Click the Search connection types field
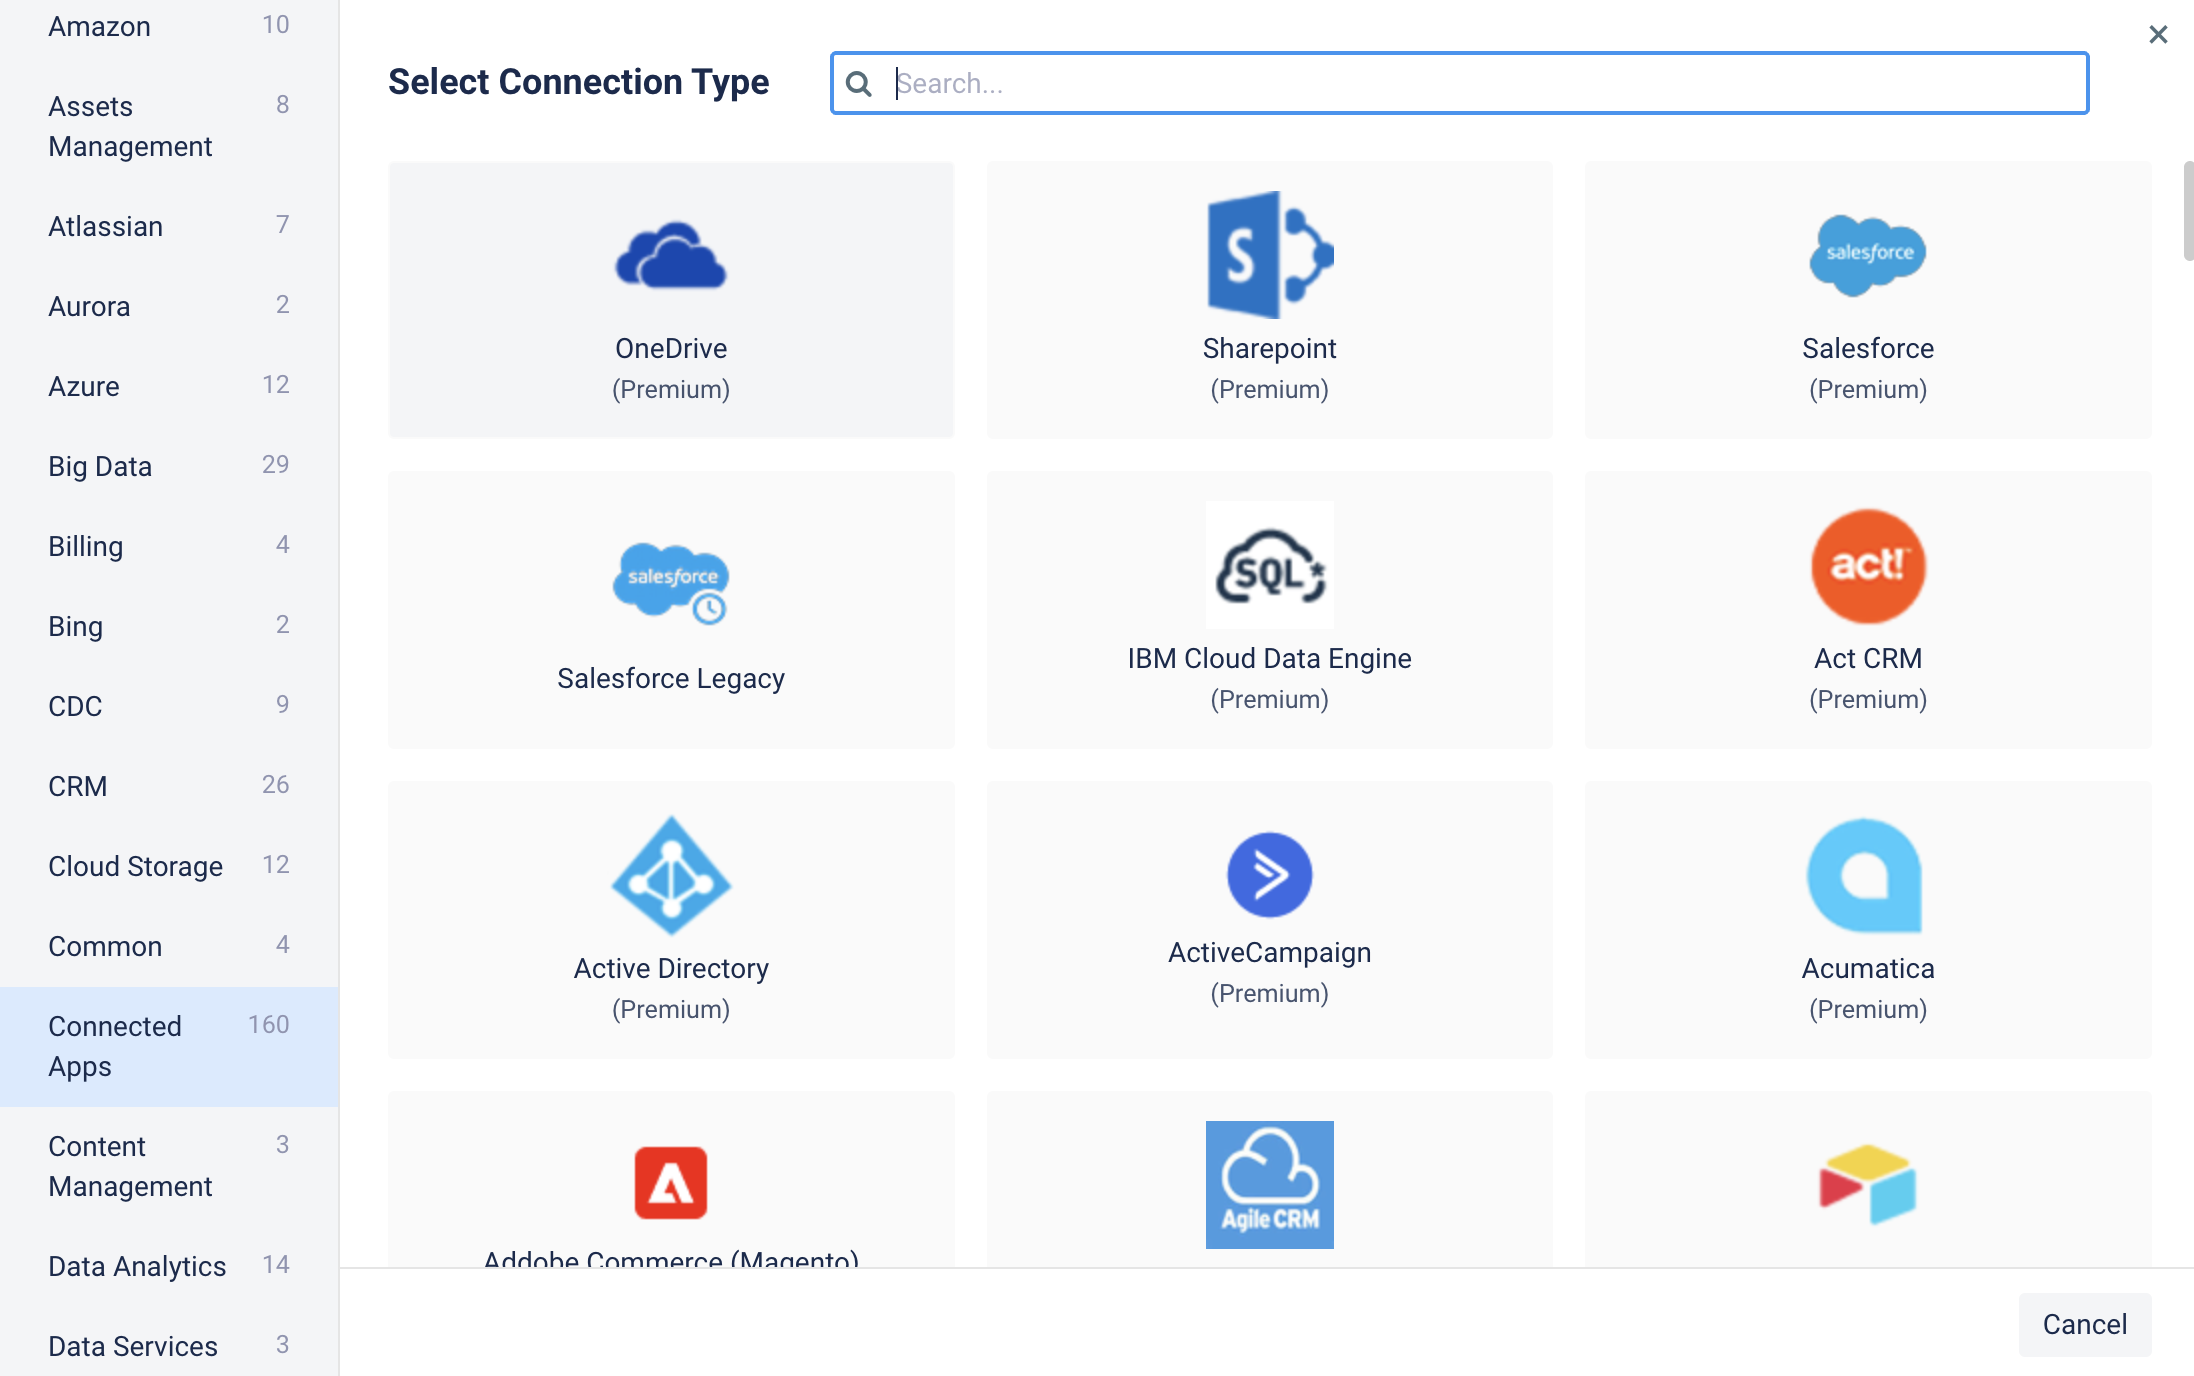Viewport: 2194px width, 1376px height. coord(1459,83)
